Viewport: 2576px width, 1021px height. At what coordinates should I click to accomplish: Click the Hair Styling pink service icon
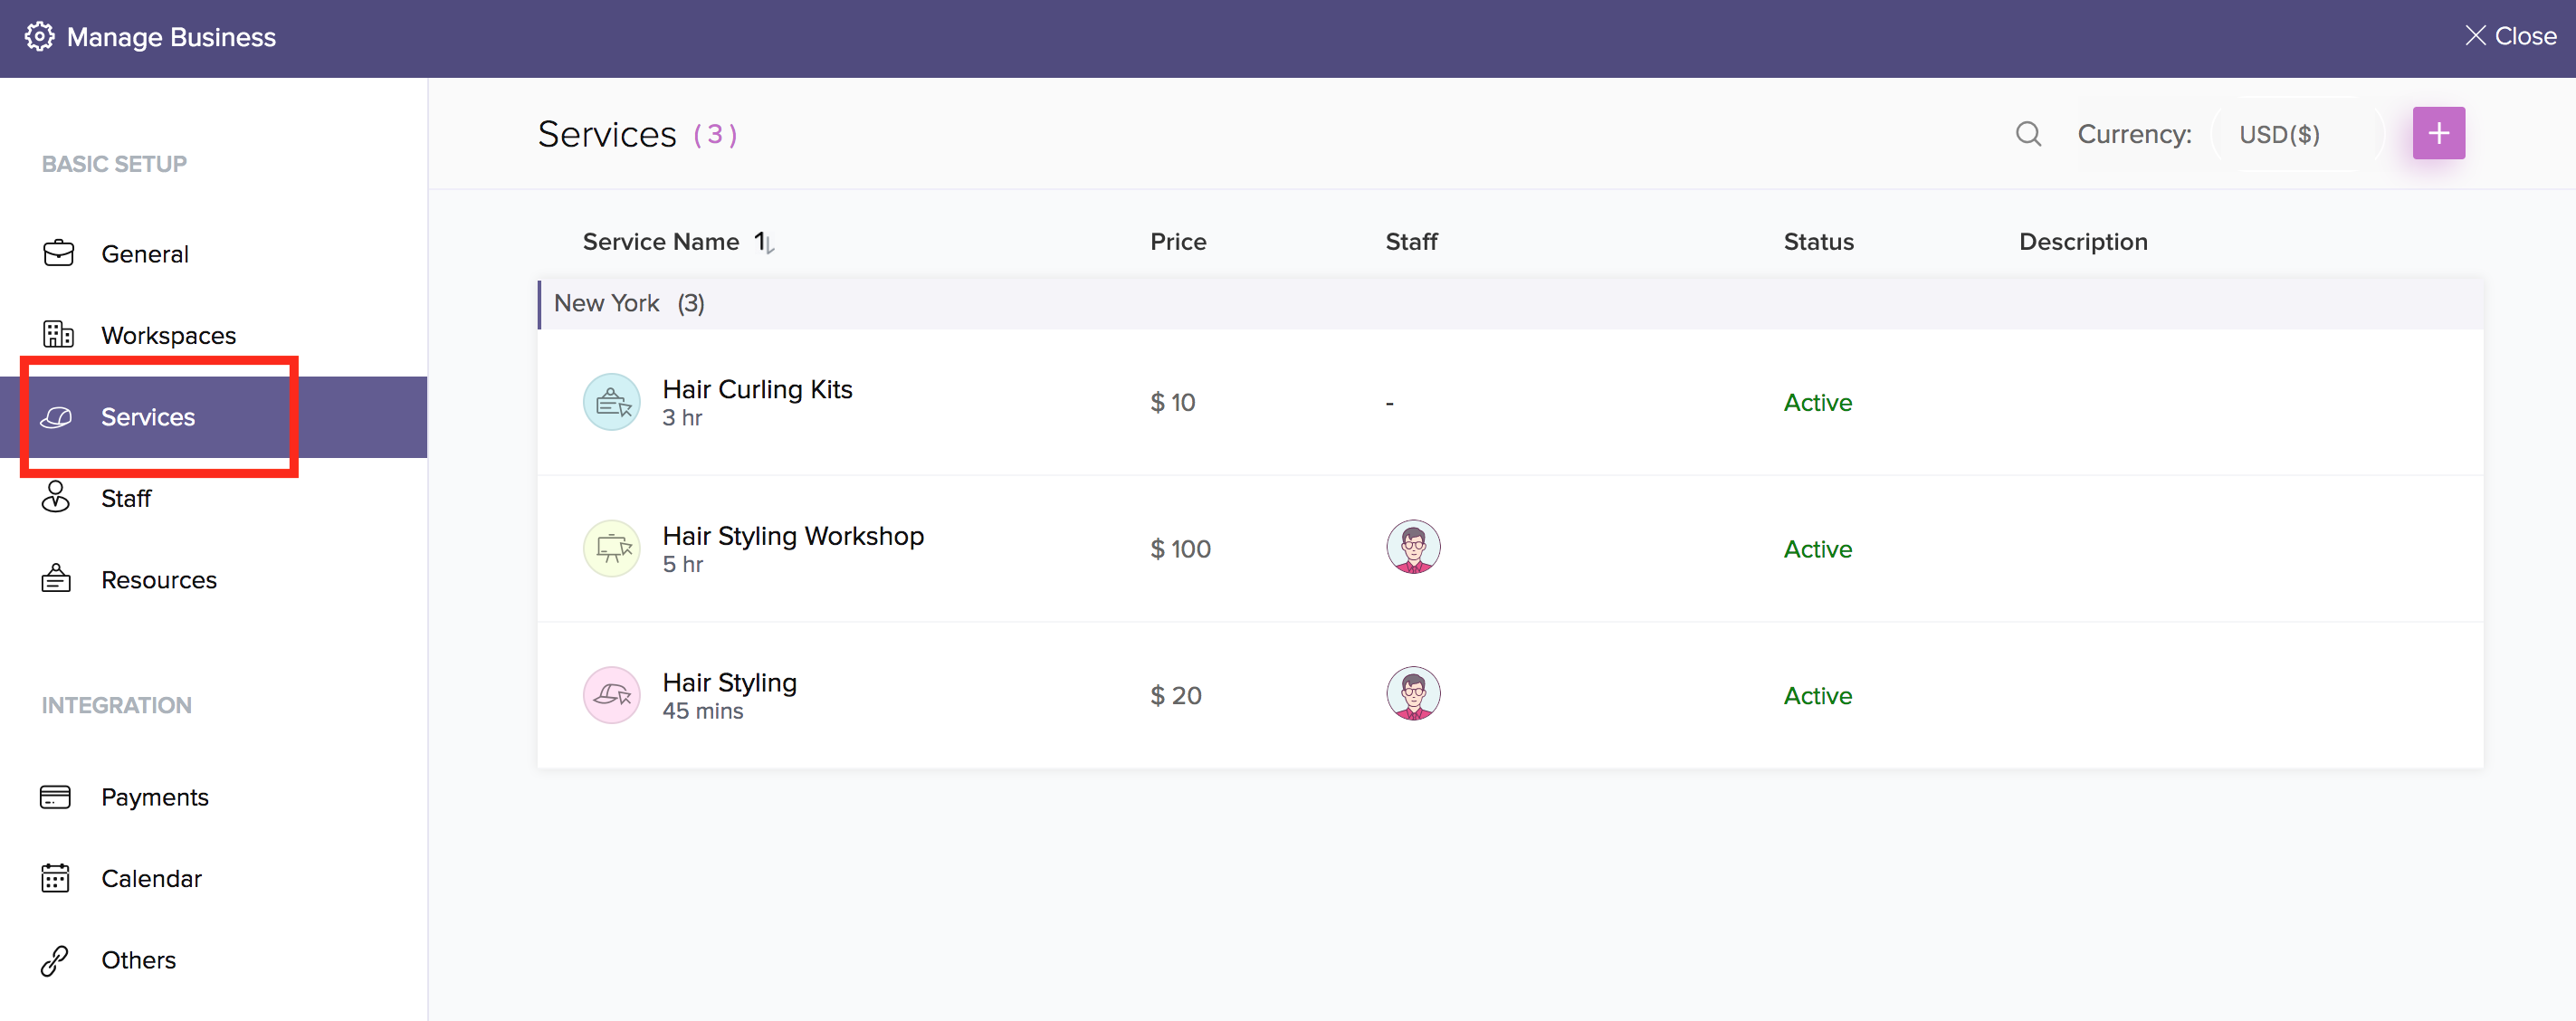click(x=611, y=695)
